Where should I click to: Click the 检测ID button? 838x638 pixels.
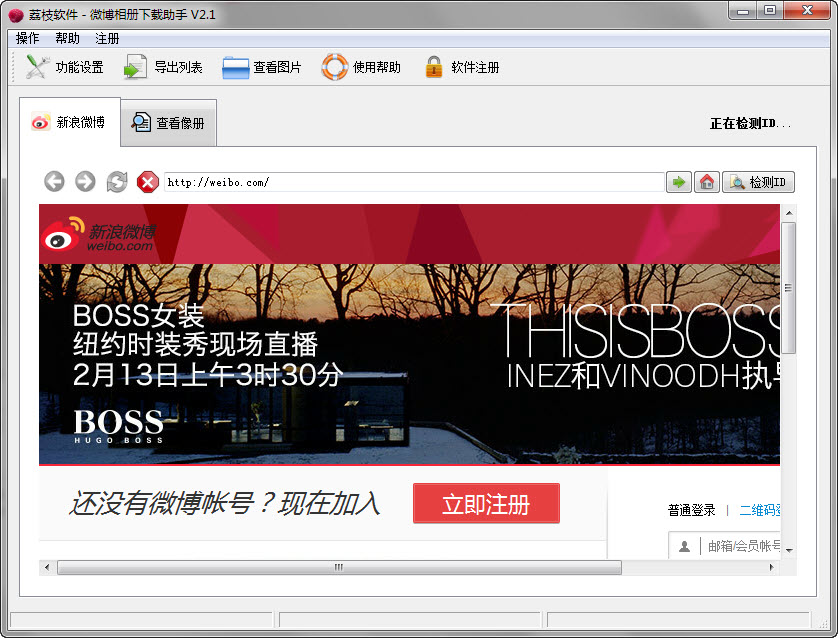pos(758,182)
